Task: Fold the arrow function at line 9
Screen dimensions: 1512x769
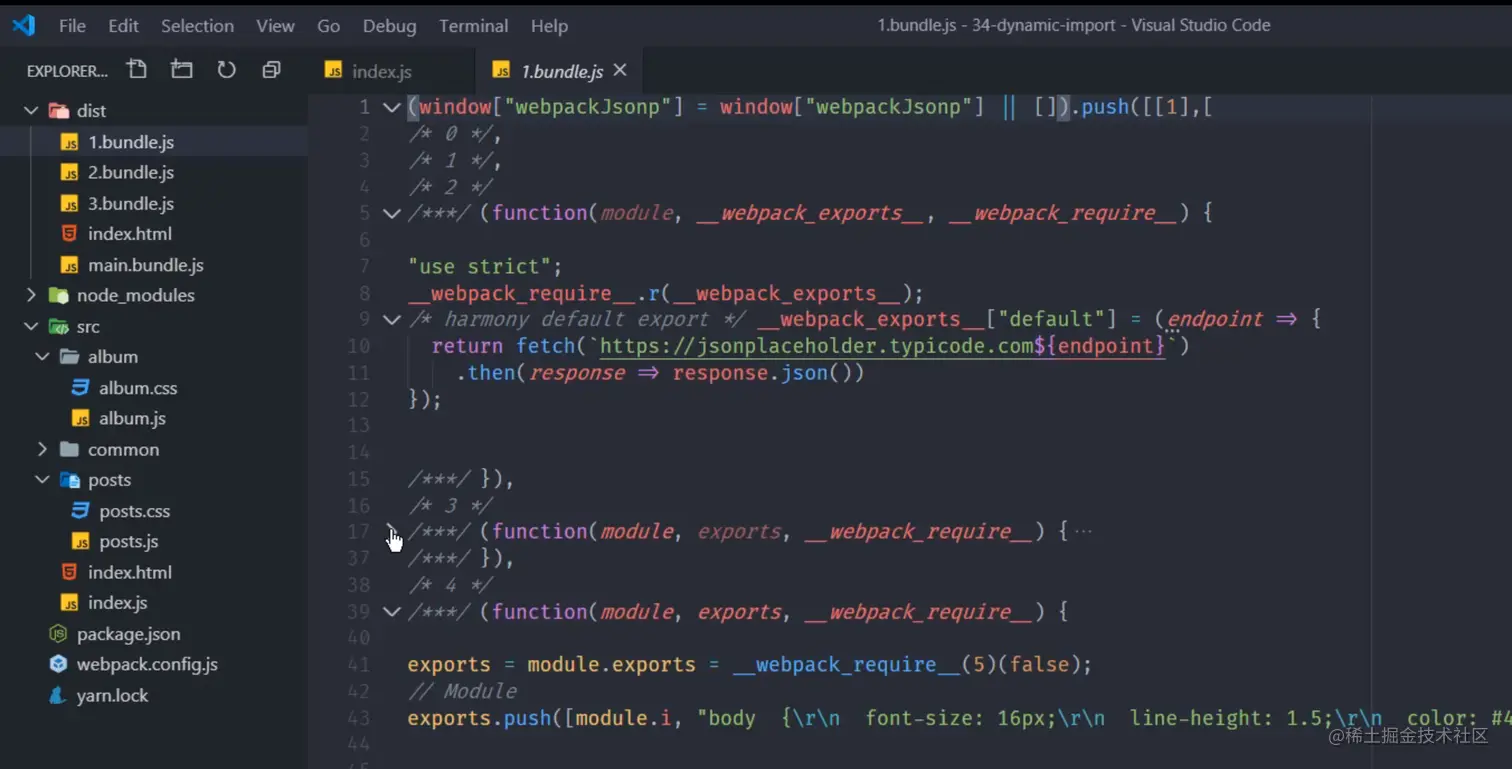Action: coord(391,319)
